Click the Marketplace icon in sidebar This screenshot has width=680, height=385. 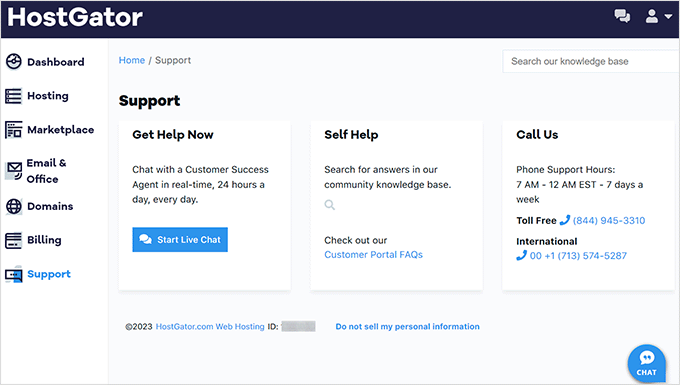tap(13, 130)
